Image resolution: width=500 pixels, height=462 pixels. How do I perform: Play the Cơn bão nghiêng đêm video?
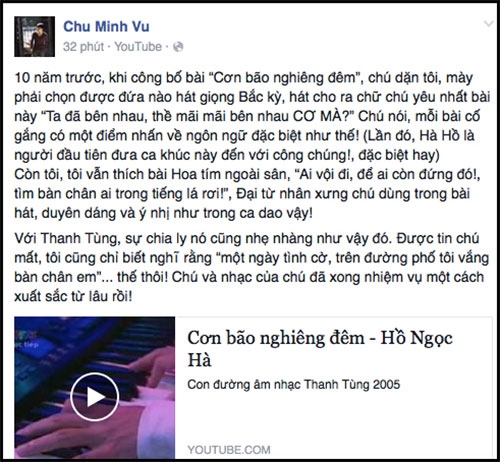tap(94, 397)
